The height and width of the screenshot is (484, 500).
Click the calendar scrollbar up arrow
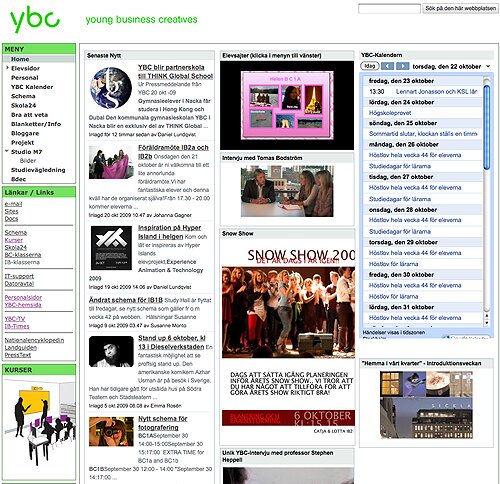point(486,315)
